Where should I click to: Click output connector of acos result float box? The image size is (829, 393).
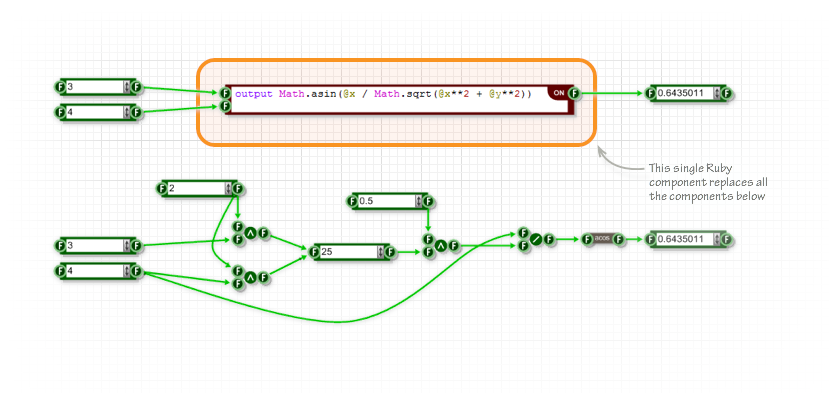point(726,240)
